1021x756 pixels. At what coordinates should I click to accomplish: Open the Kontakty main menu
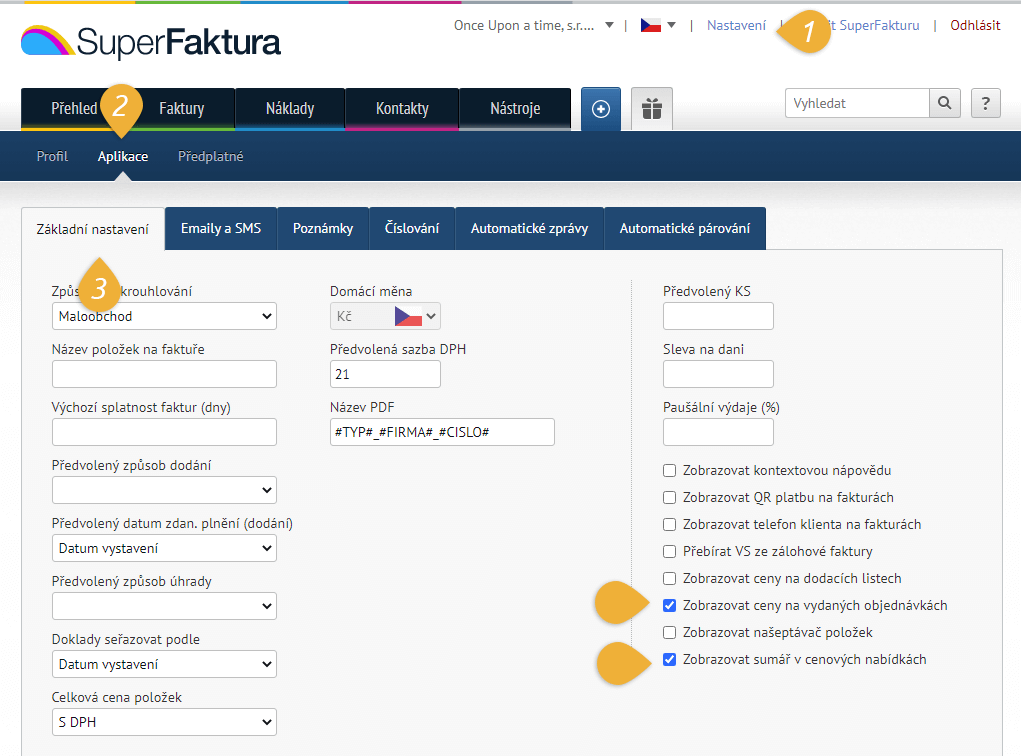402,109
